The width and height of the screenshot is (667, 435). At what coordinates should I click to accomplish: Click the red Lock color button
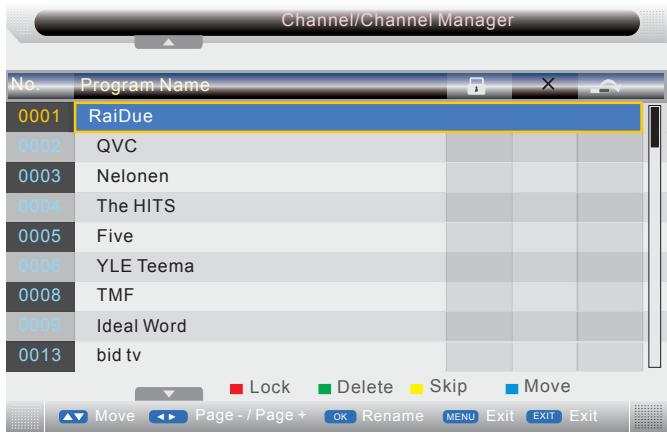[x=236, y=389]
